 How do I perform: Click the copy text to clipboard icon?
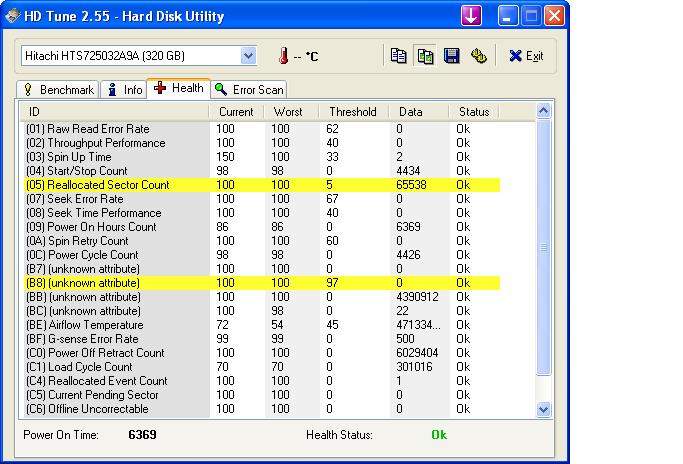399,56
